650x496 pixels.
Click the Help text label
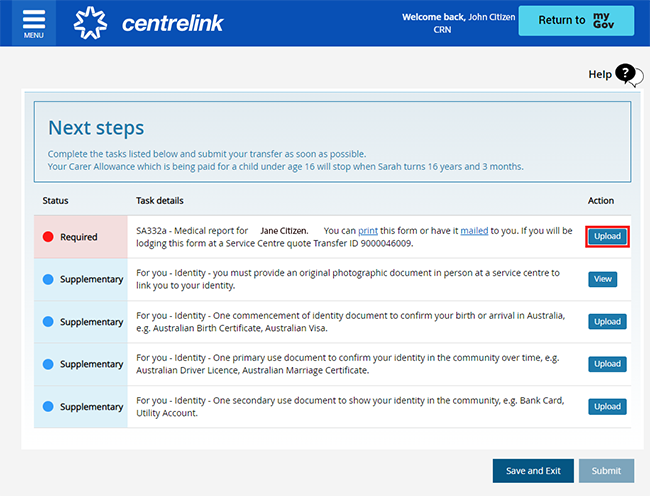(600, 75)
